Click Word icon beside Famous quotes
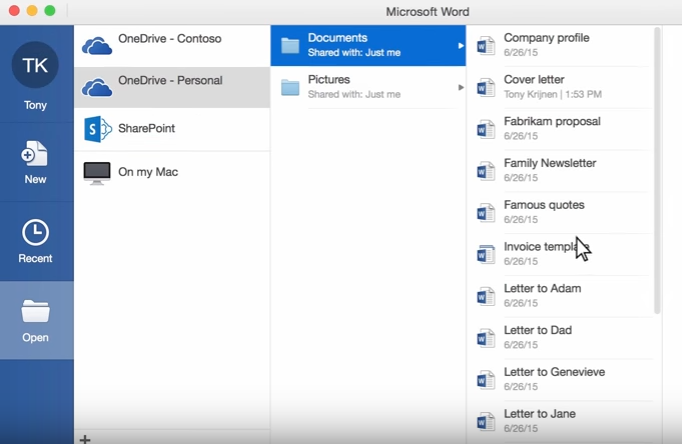 point(485,213)
